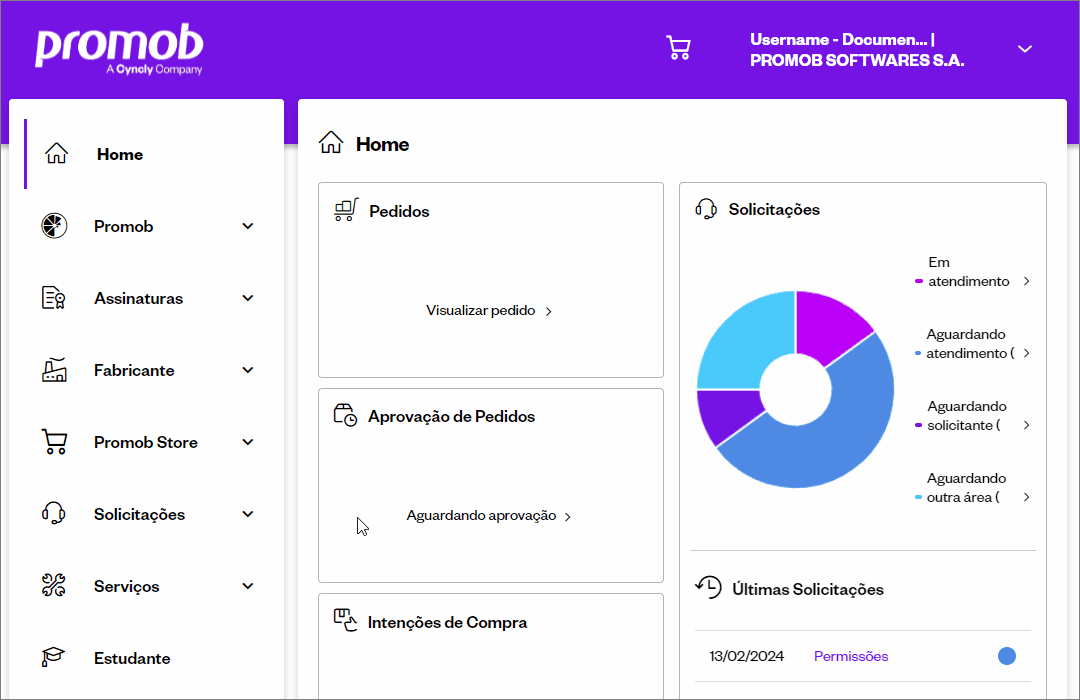Expand the Assinaturas submenu chevron

(x=248, y=298)
